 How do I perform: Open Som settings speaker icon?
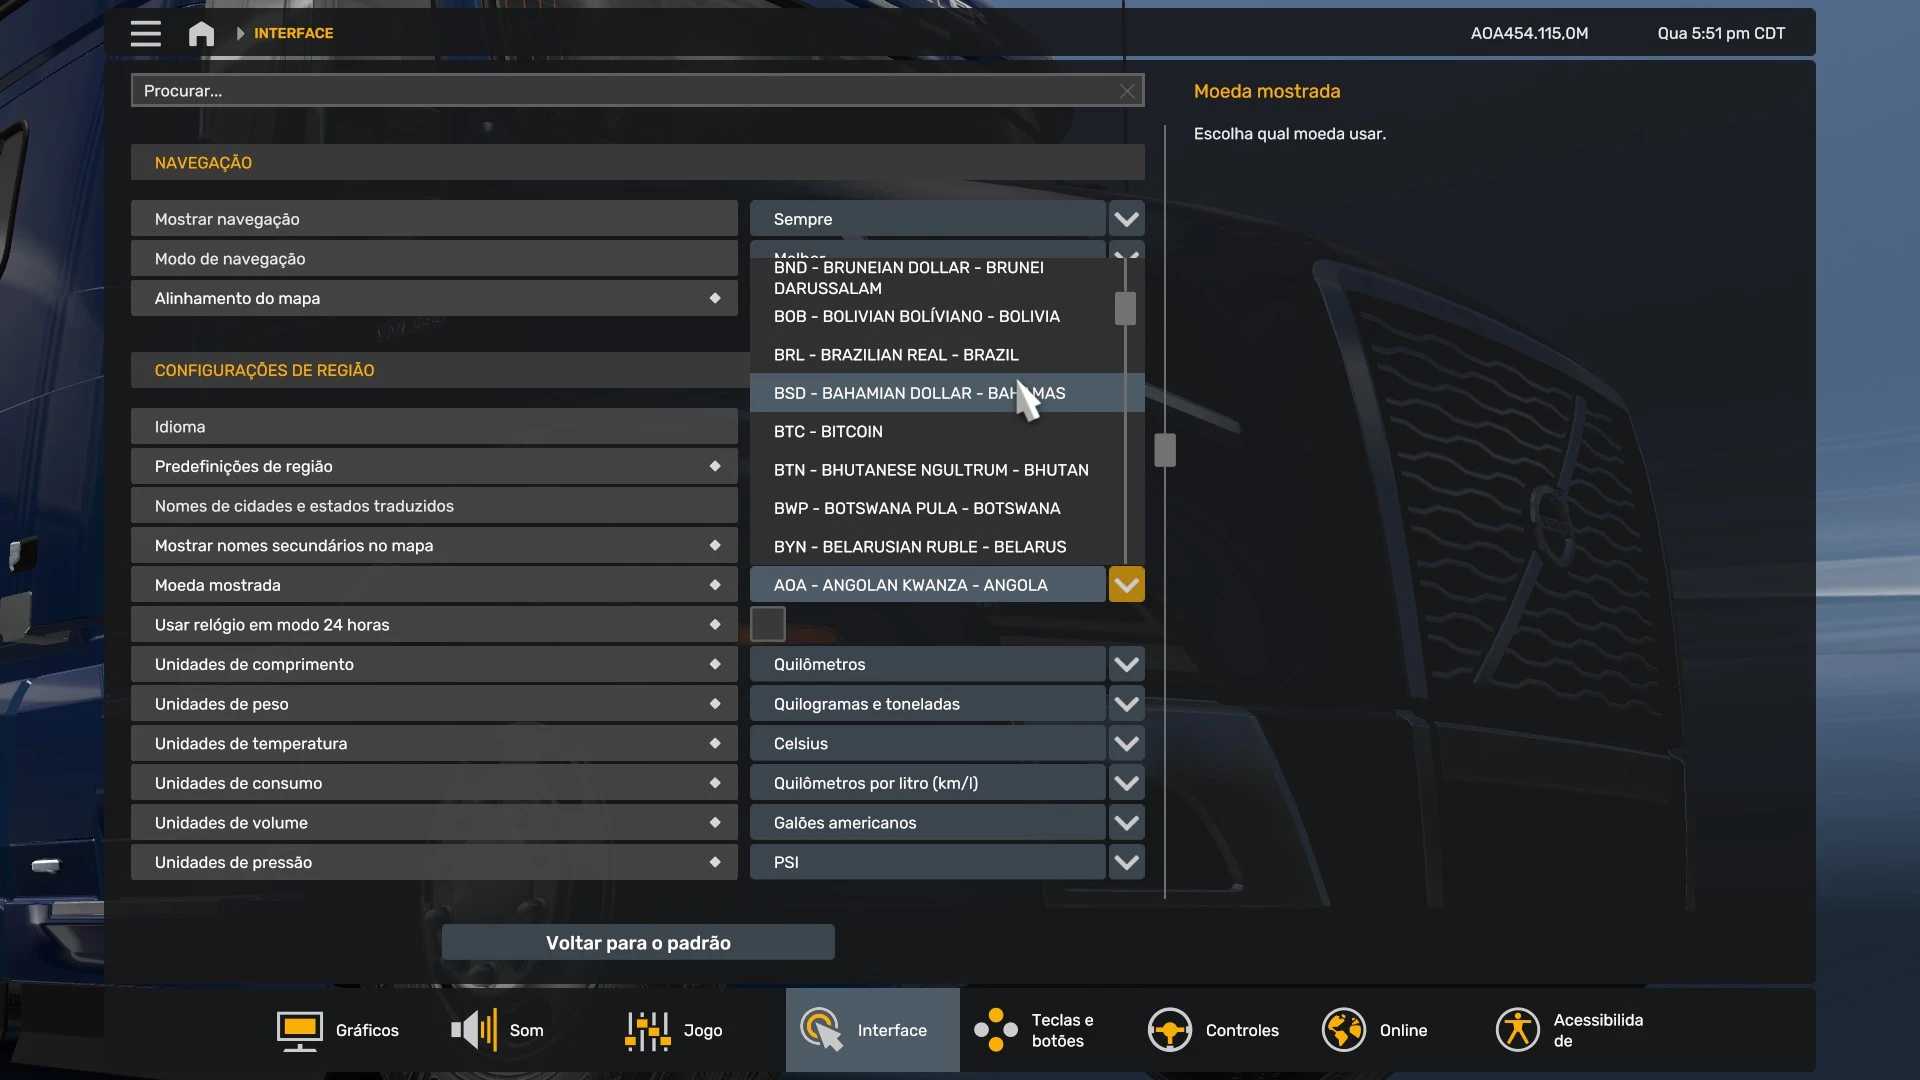(x=474, y=1030)
